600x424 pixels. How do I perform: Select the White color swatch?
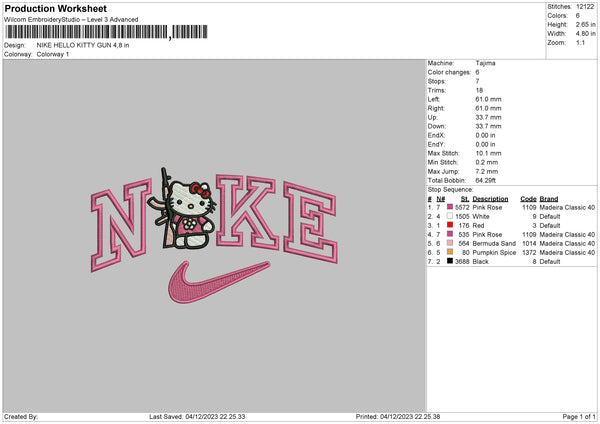click(x=450, y=216)
